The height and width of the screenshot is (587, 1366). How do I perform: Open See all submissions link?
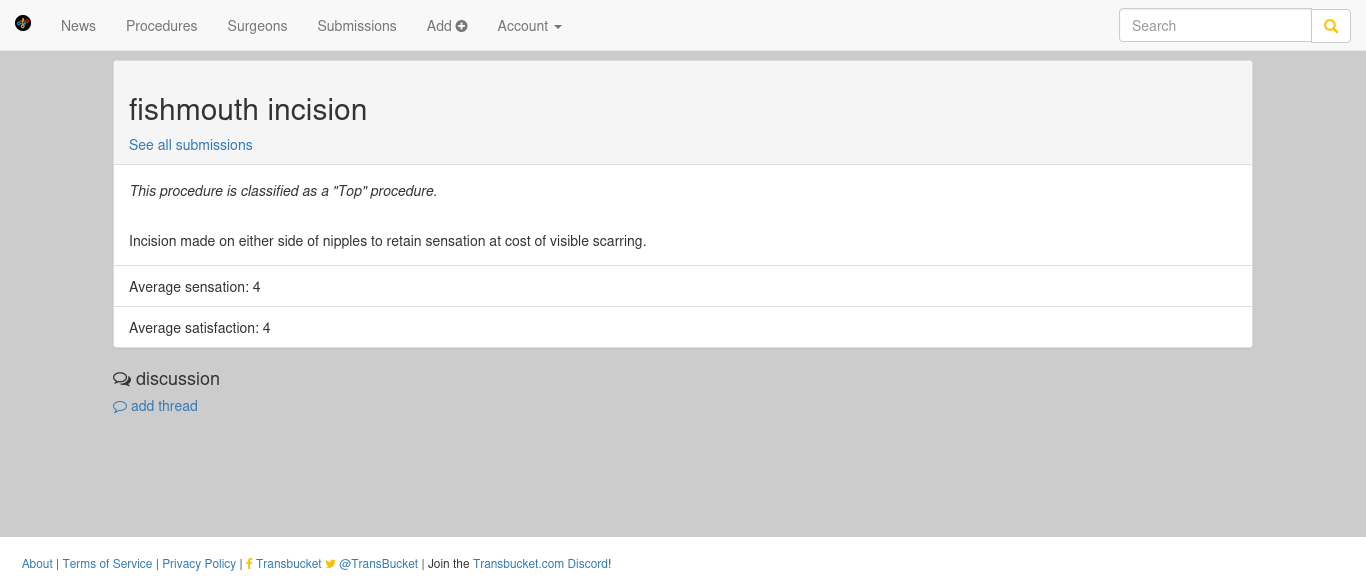pyautogui.click(x=191, y=145)
